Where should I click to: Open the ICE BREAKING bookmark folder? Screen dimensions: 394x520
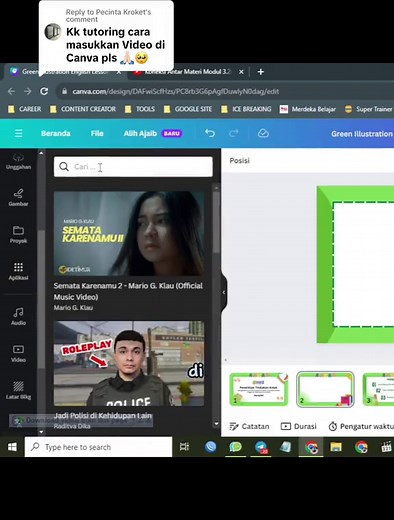[246, 109]
